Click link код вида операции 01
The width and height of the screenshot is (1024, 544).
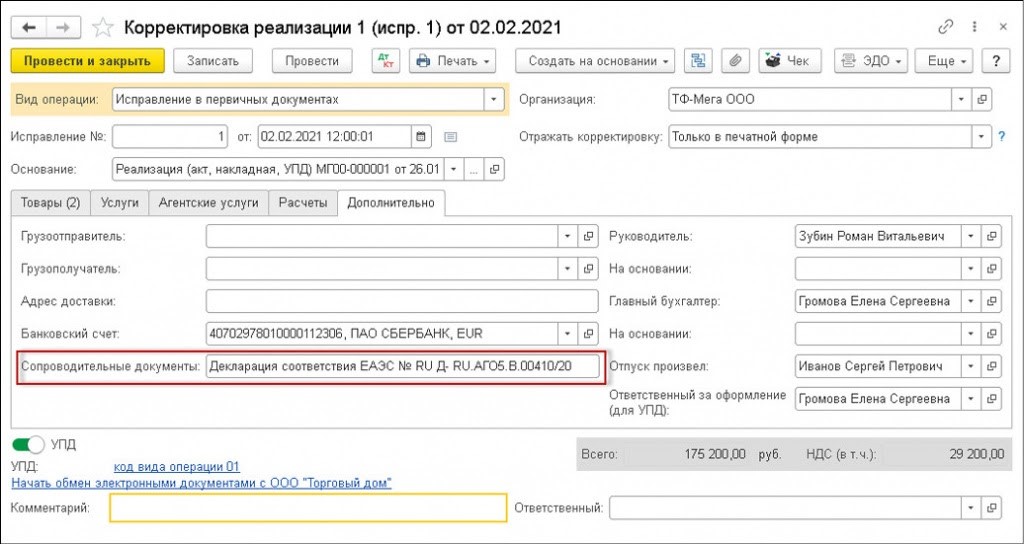coord(177,466)
